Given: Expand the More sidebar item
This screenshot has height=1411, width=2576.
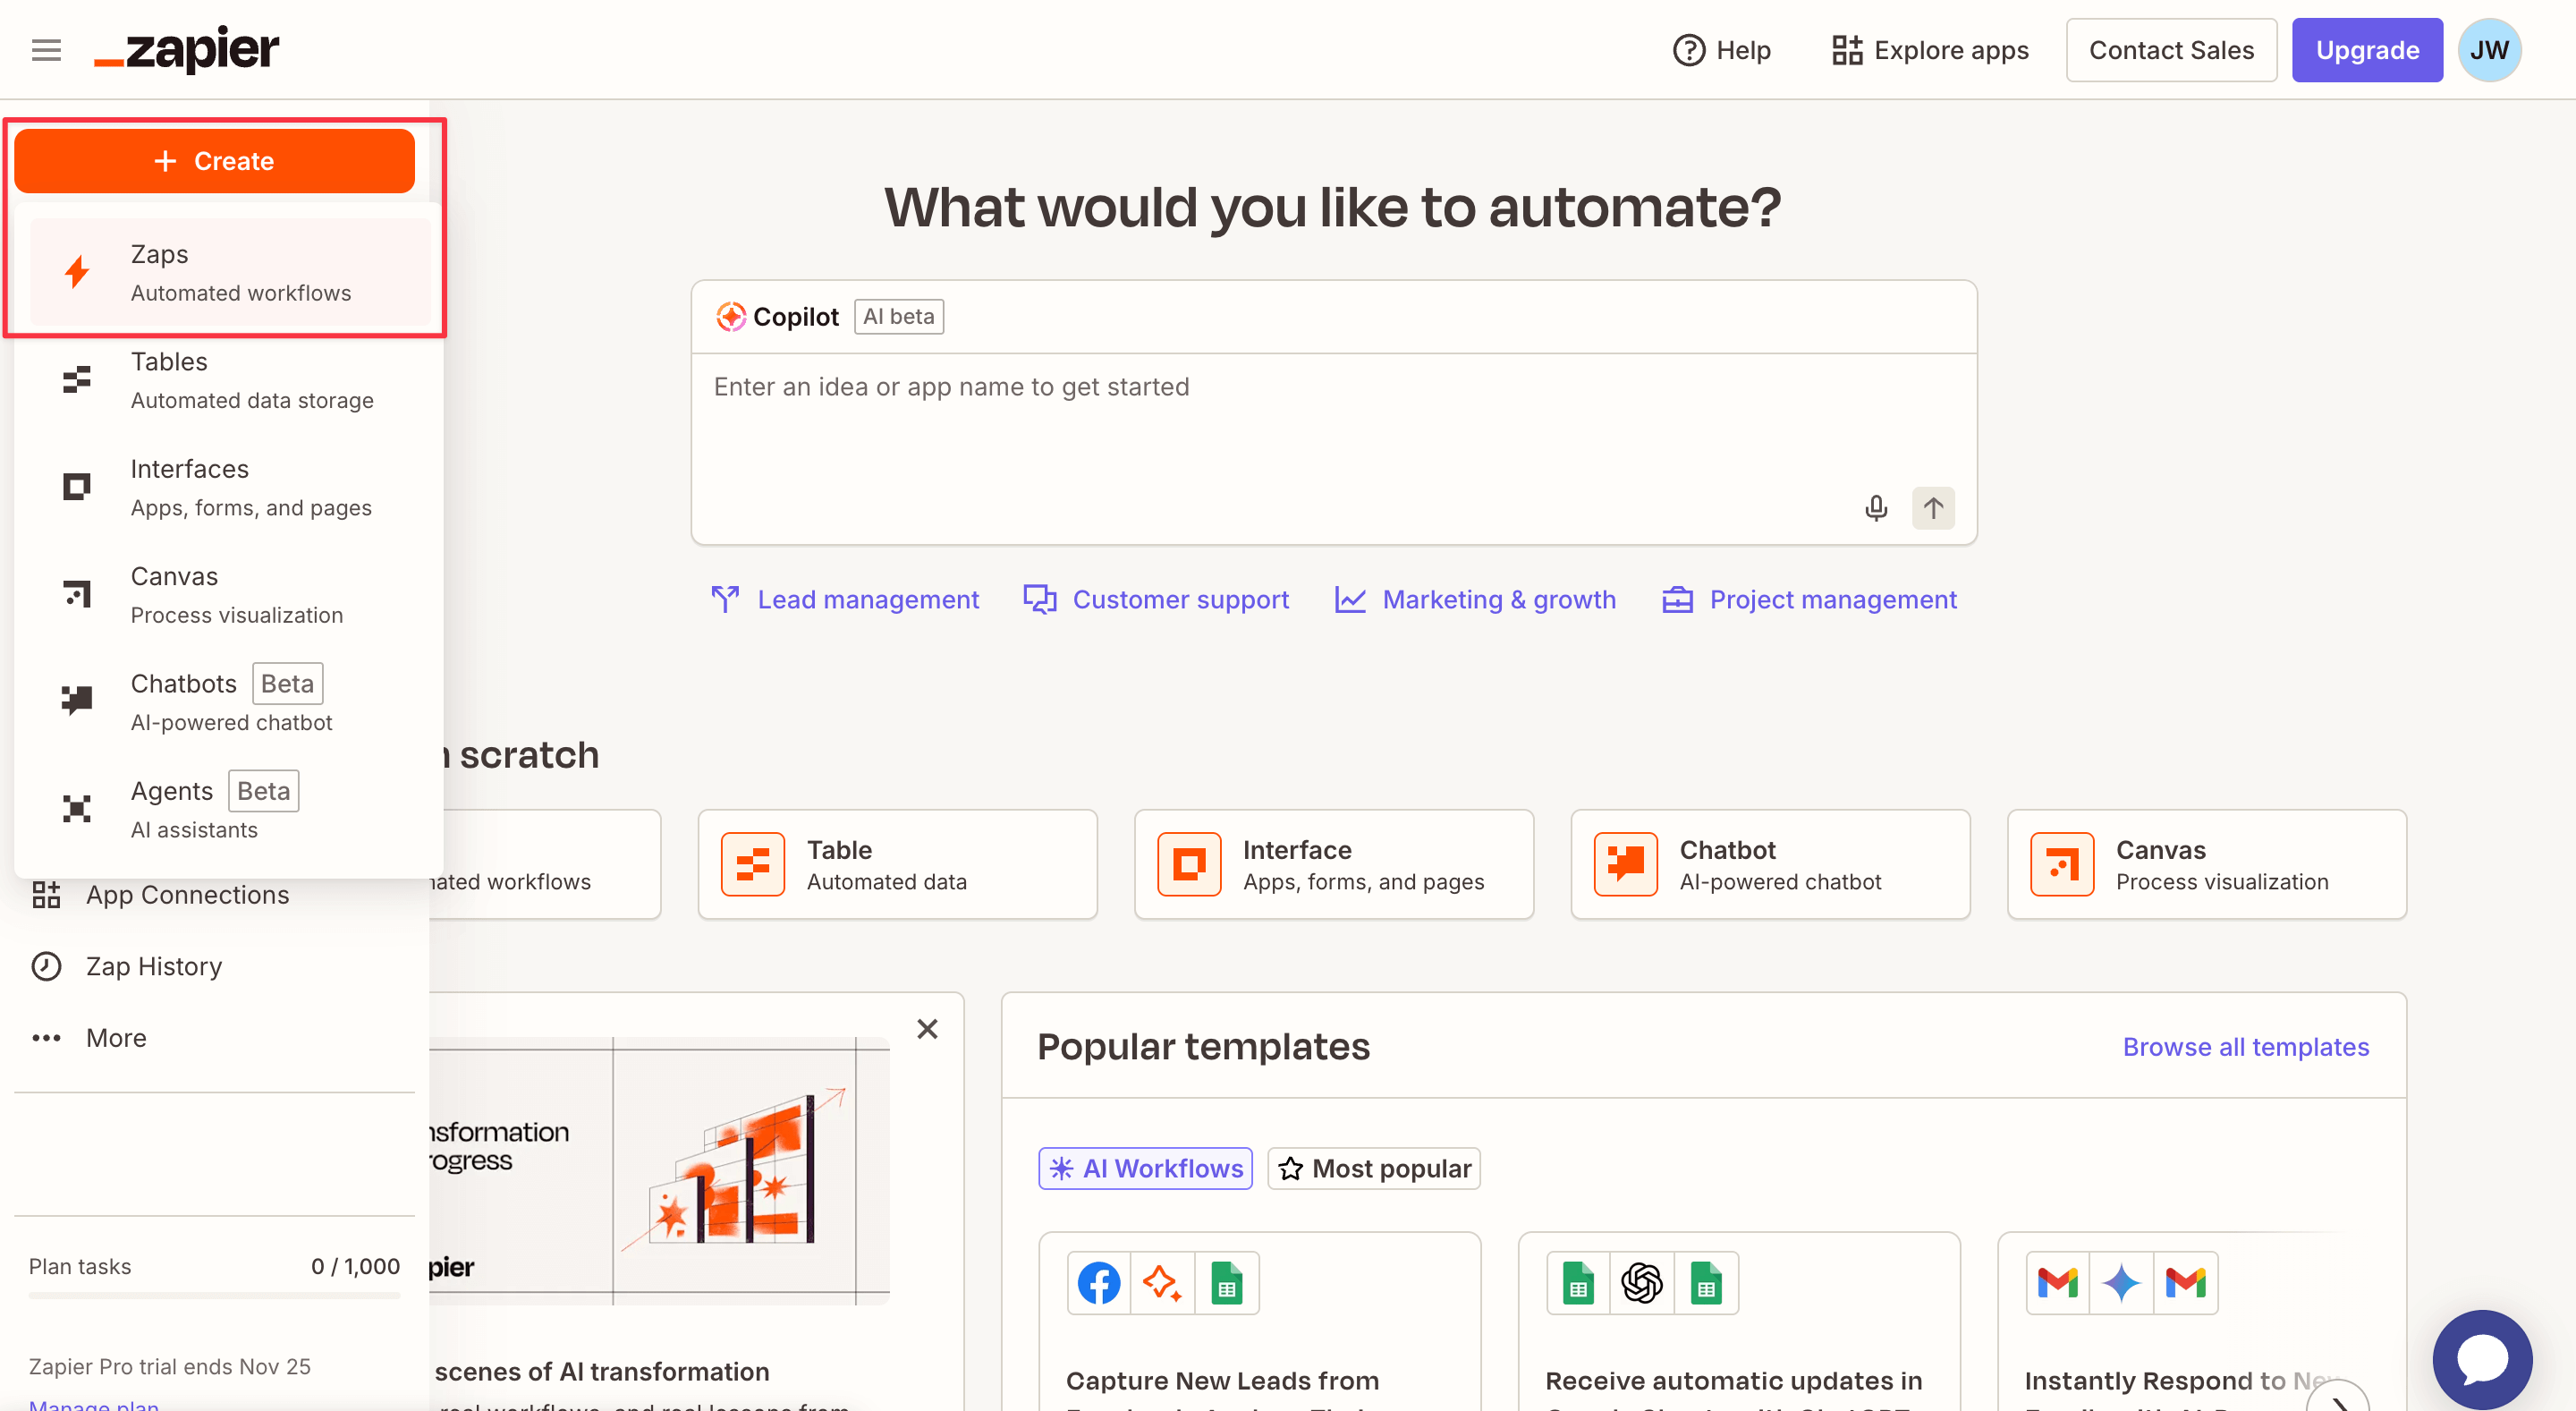Looking at the screenshot, I should pos(116,1038).
